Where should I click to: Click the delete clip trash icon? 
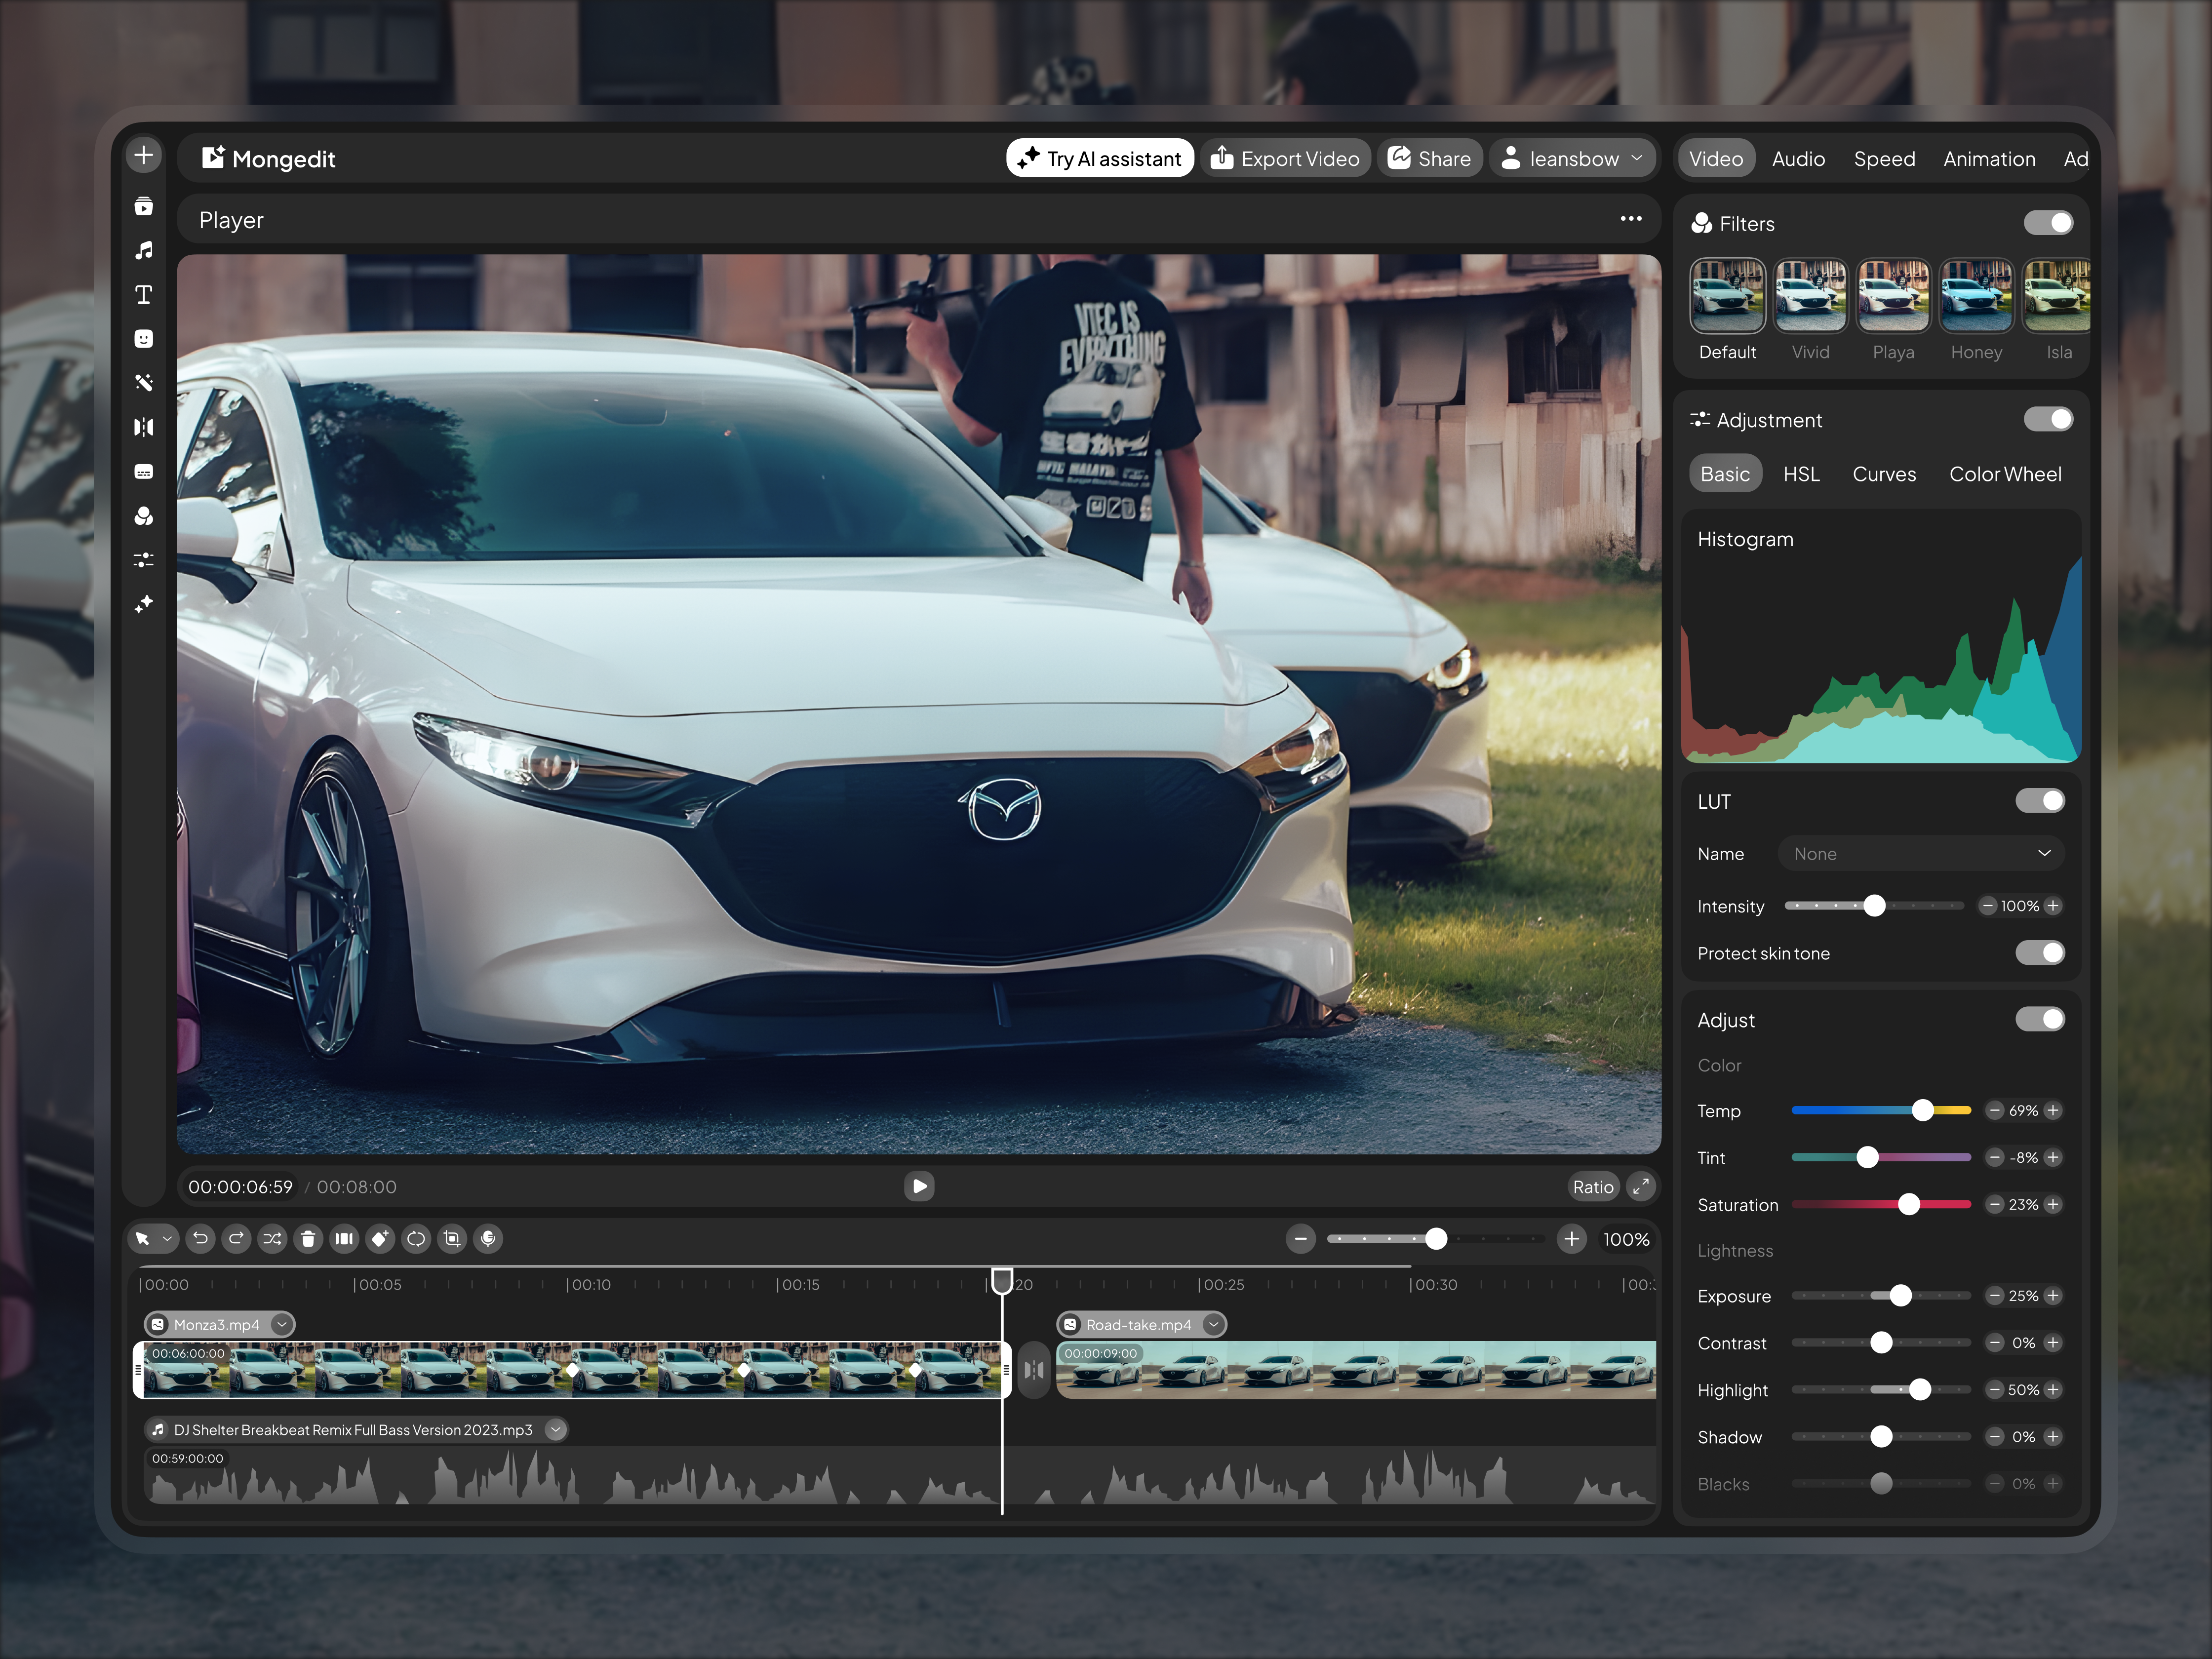coord(308,1239)
